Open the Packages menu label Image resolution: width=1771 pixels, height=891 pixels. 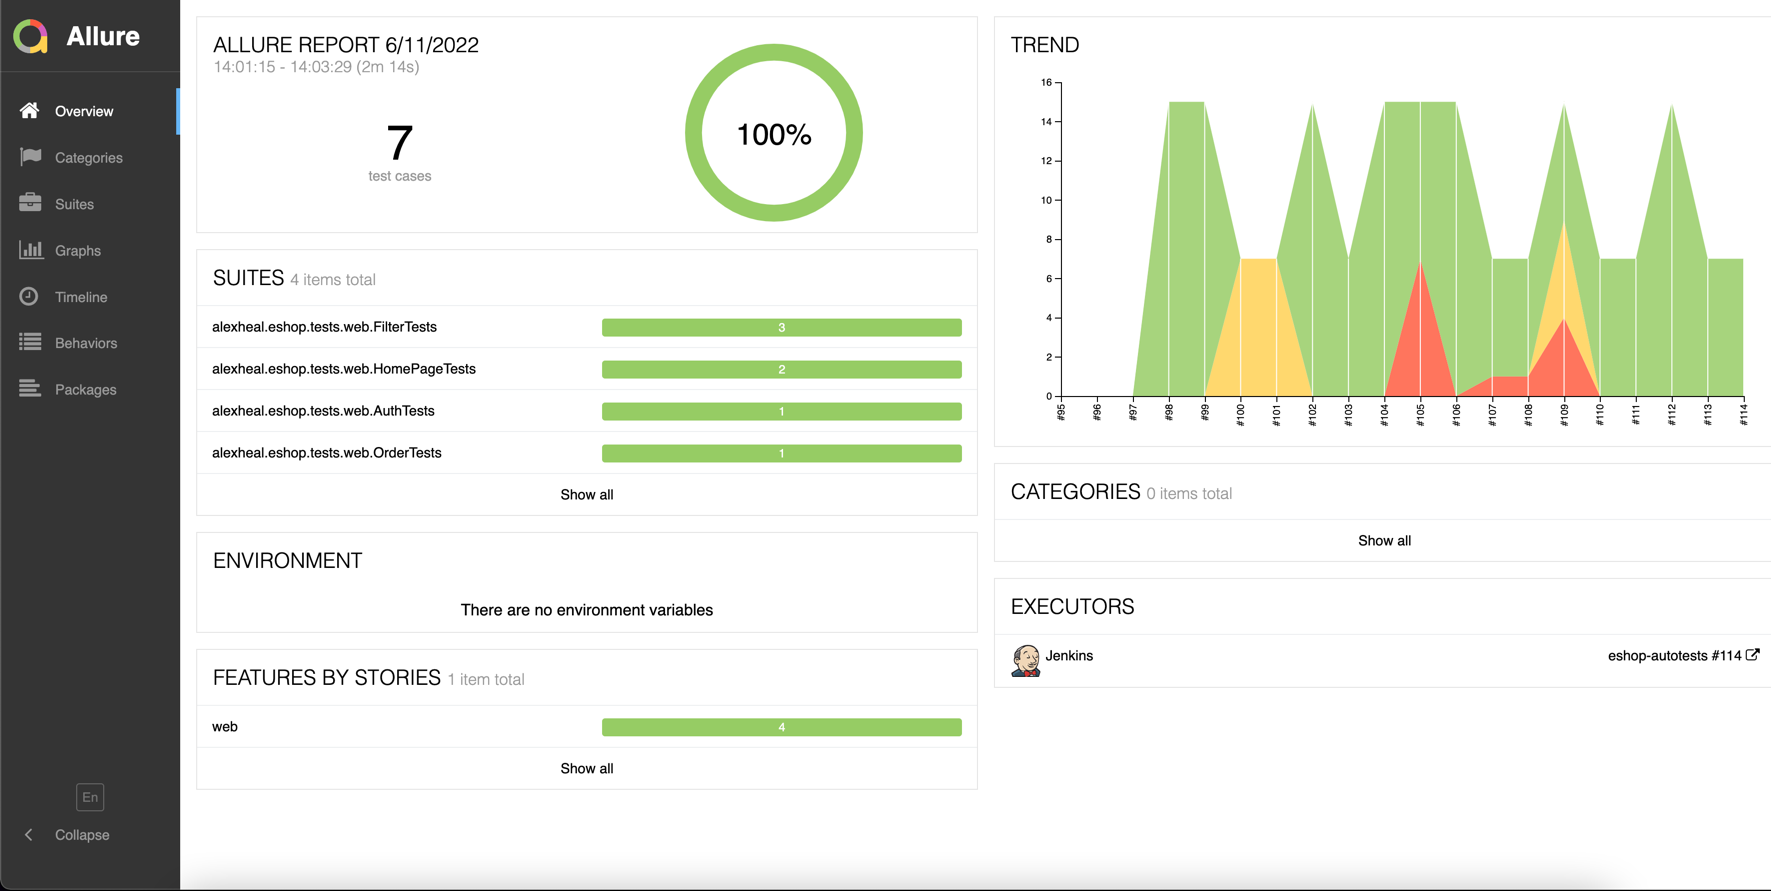pyautogui.click(x=86, y=390)
